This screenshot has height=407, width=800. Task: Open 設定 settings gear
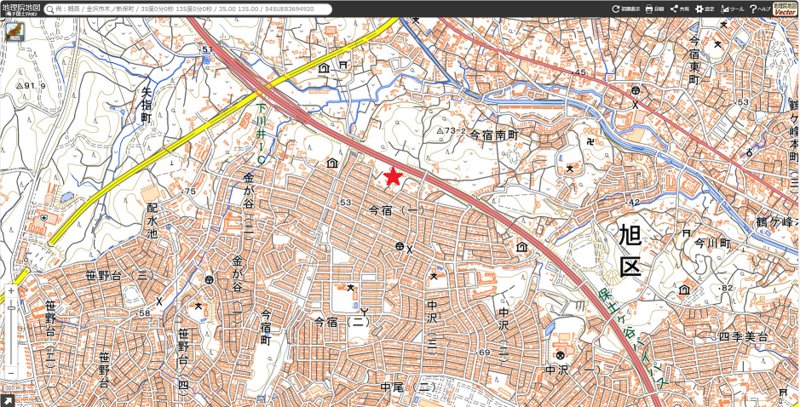(x=705, y=8)
